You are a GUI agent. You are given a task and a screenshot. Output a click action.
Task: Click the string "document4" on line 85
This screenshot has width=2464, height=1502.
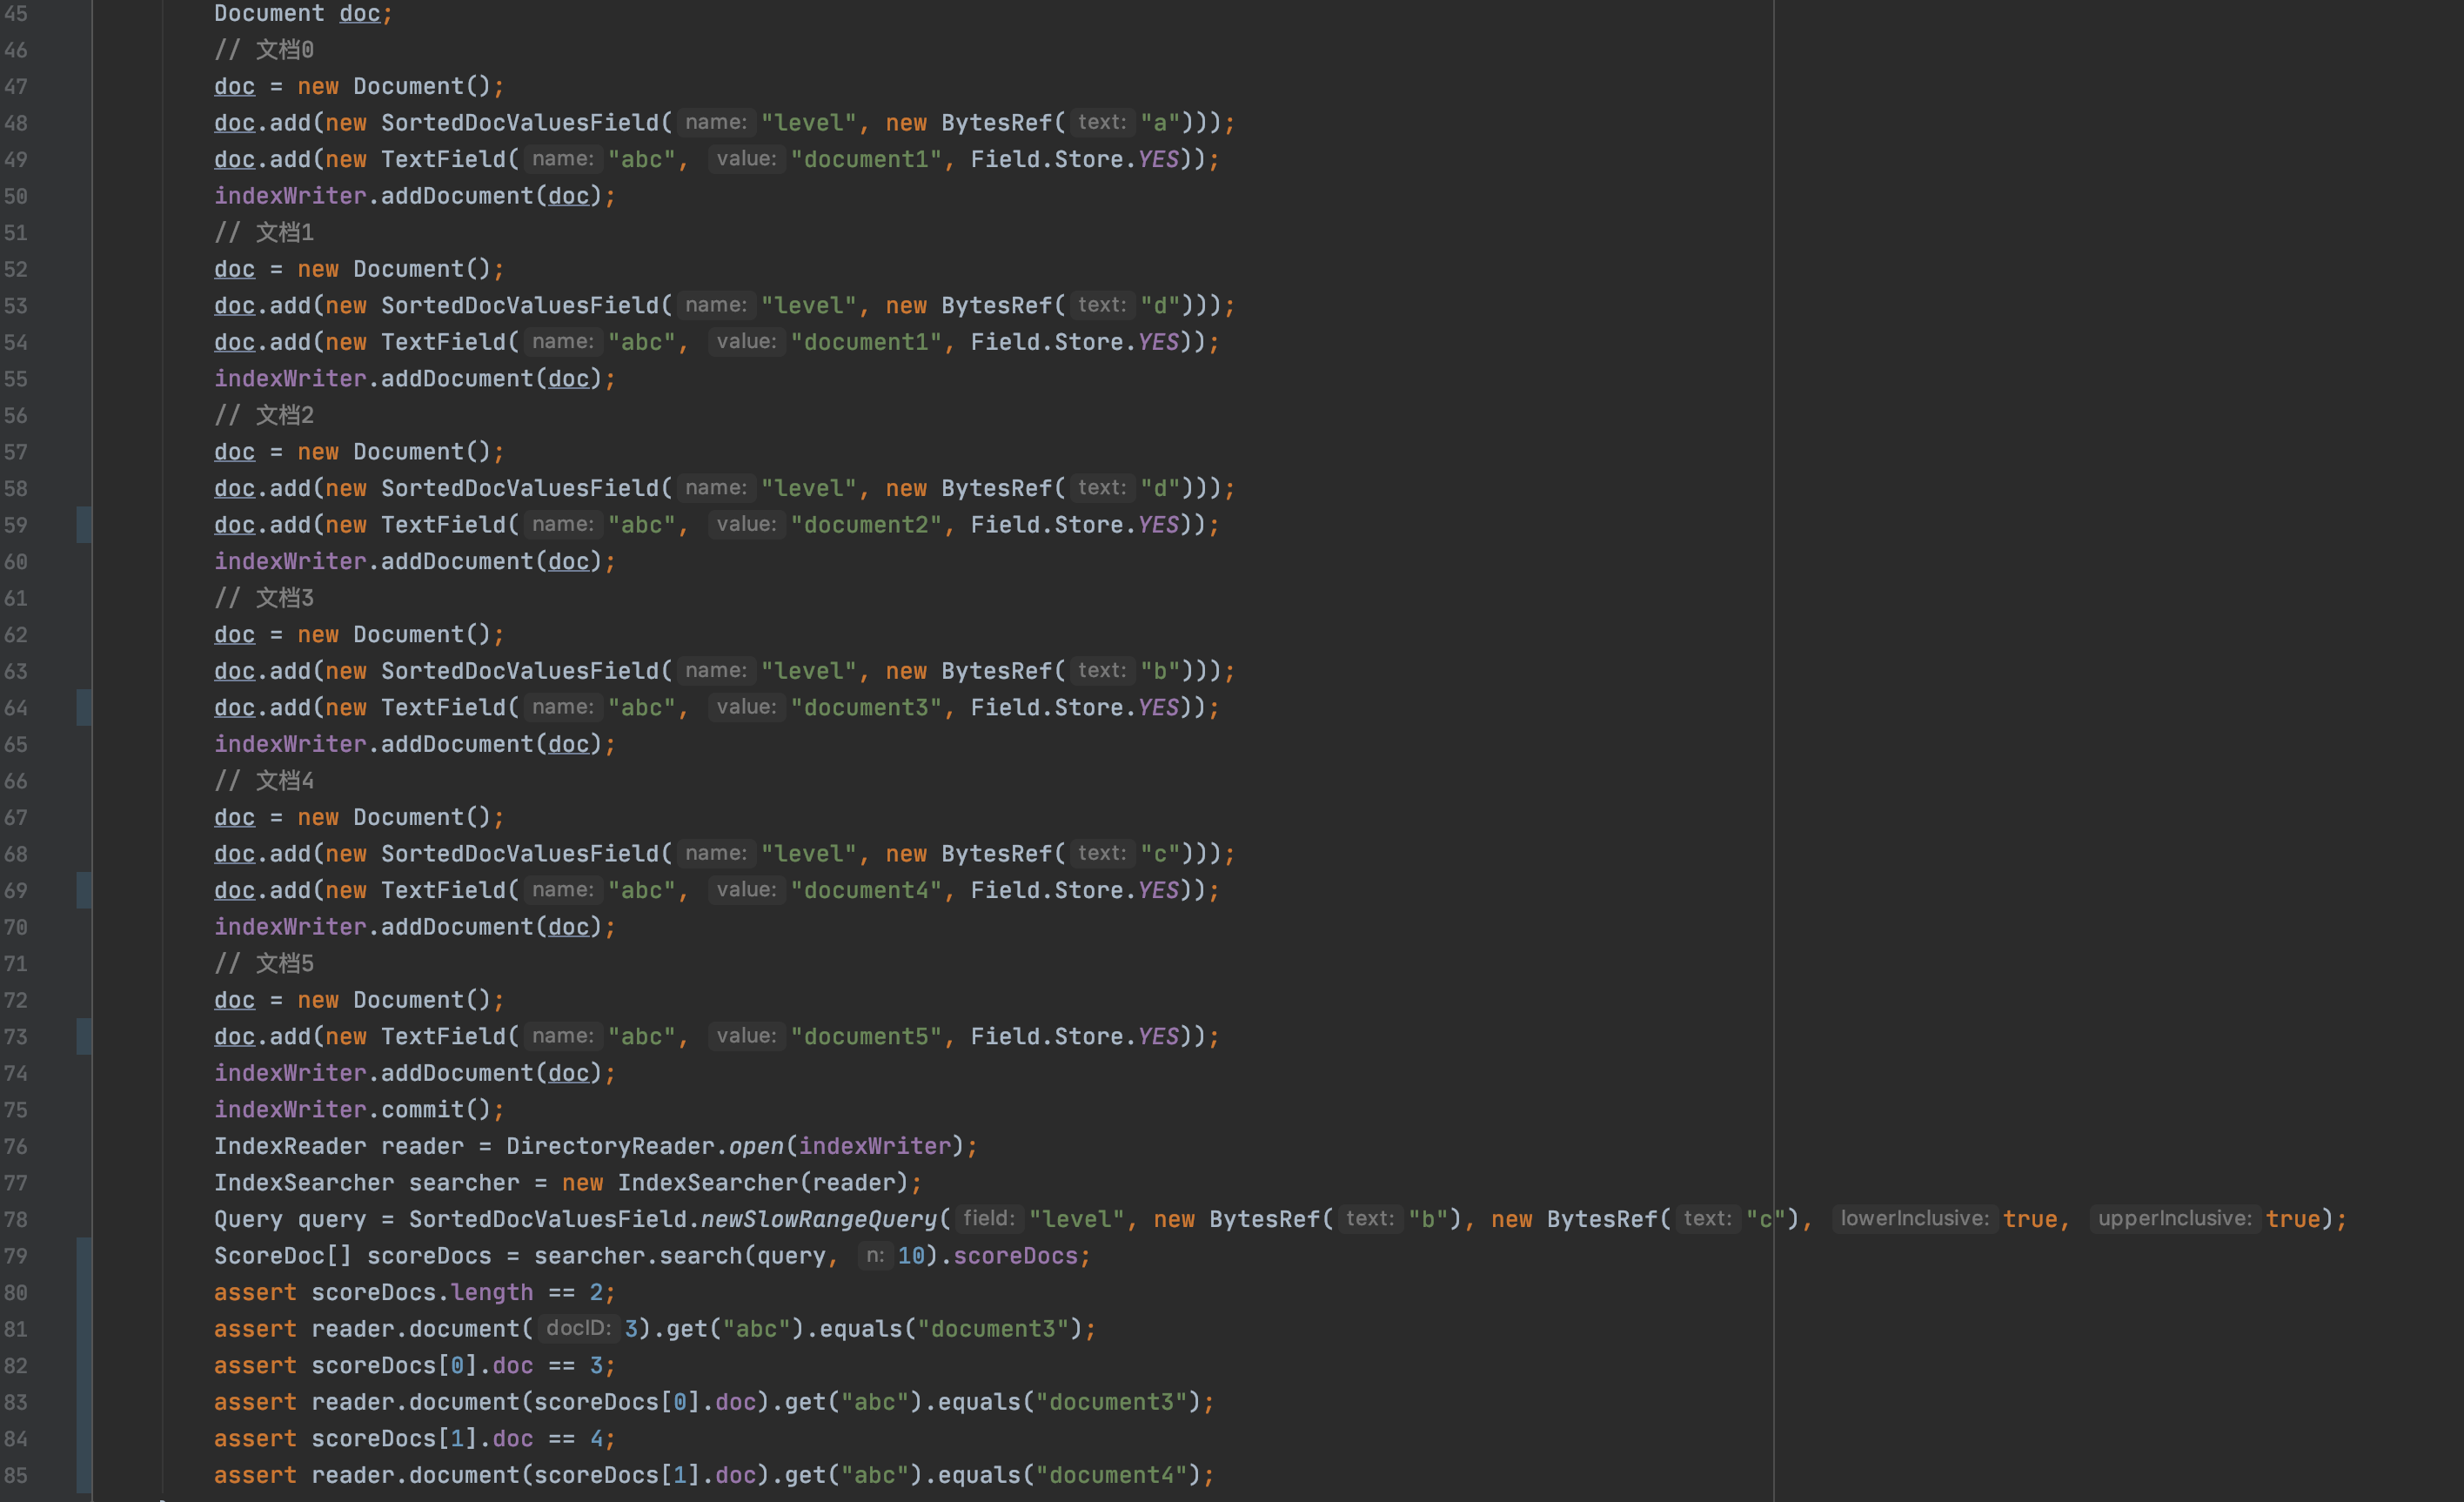point(1110,1476)
